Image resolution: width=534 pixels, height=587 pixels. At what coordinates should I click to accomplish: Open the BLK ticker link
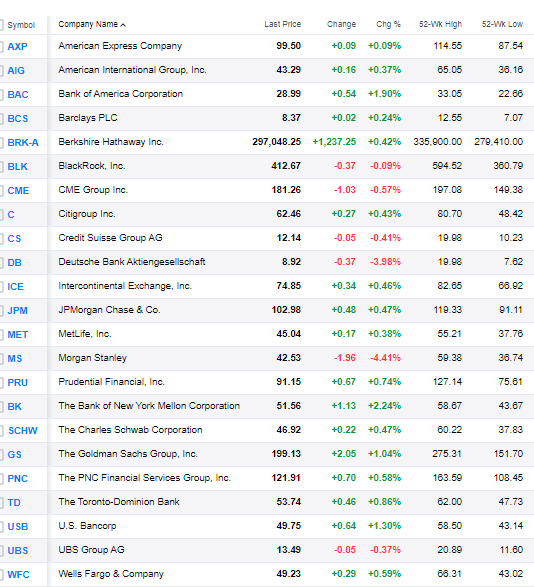17,166
